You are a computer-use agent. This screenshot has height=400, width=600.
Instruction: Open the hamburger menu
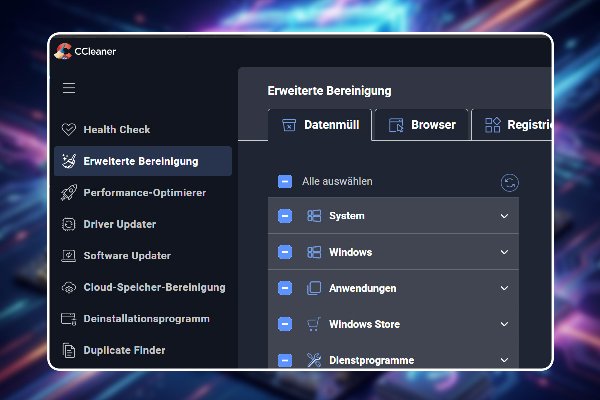pyautogui.click(x=69, y=88)
